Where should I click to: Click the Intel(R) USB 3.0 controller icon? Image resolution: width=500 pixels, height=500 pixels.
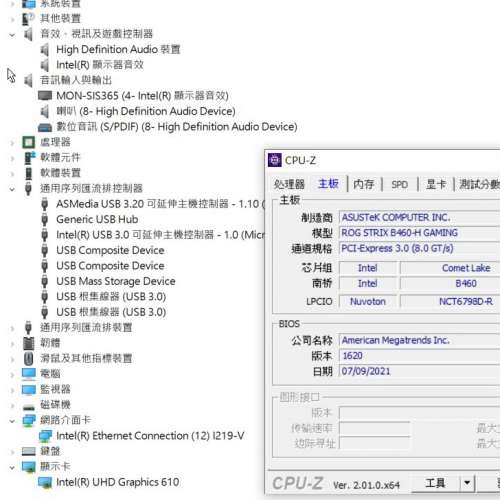click(x=45, y=235)
